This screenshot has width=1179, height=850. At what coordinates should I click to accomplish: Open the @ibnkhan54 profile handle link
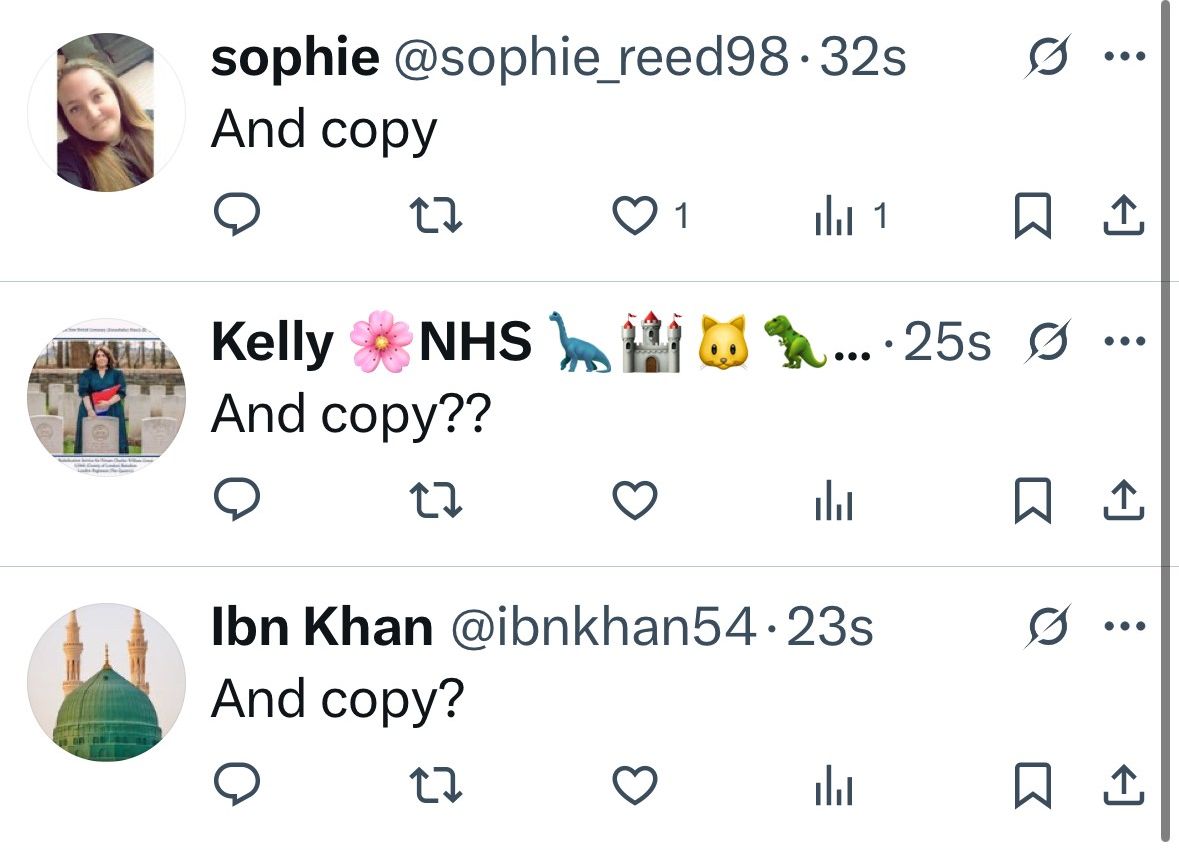pos(604,627)
